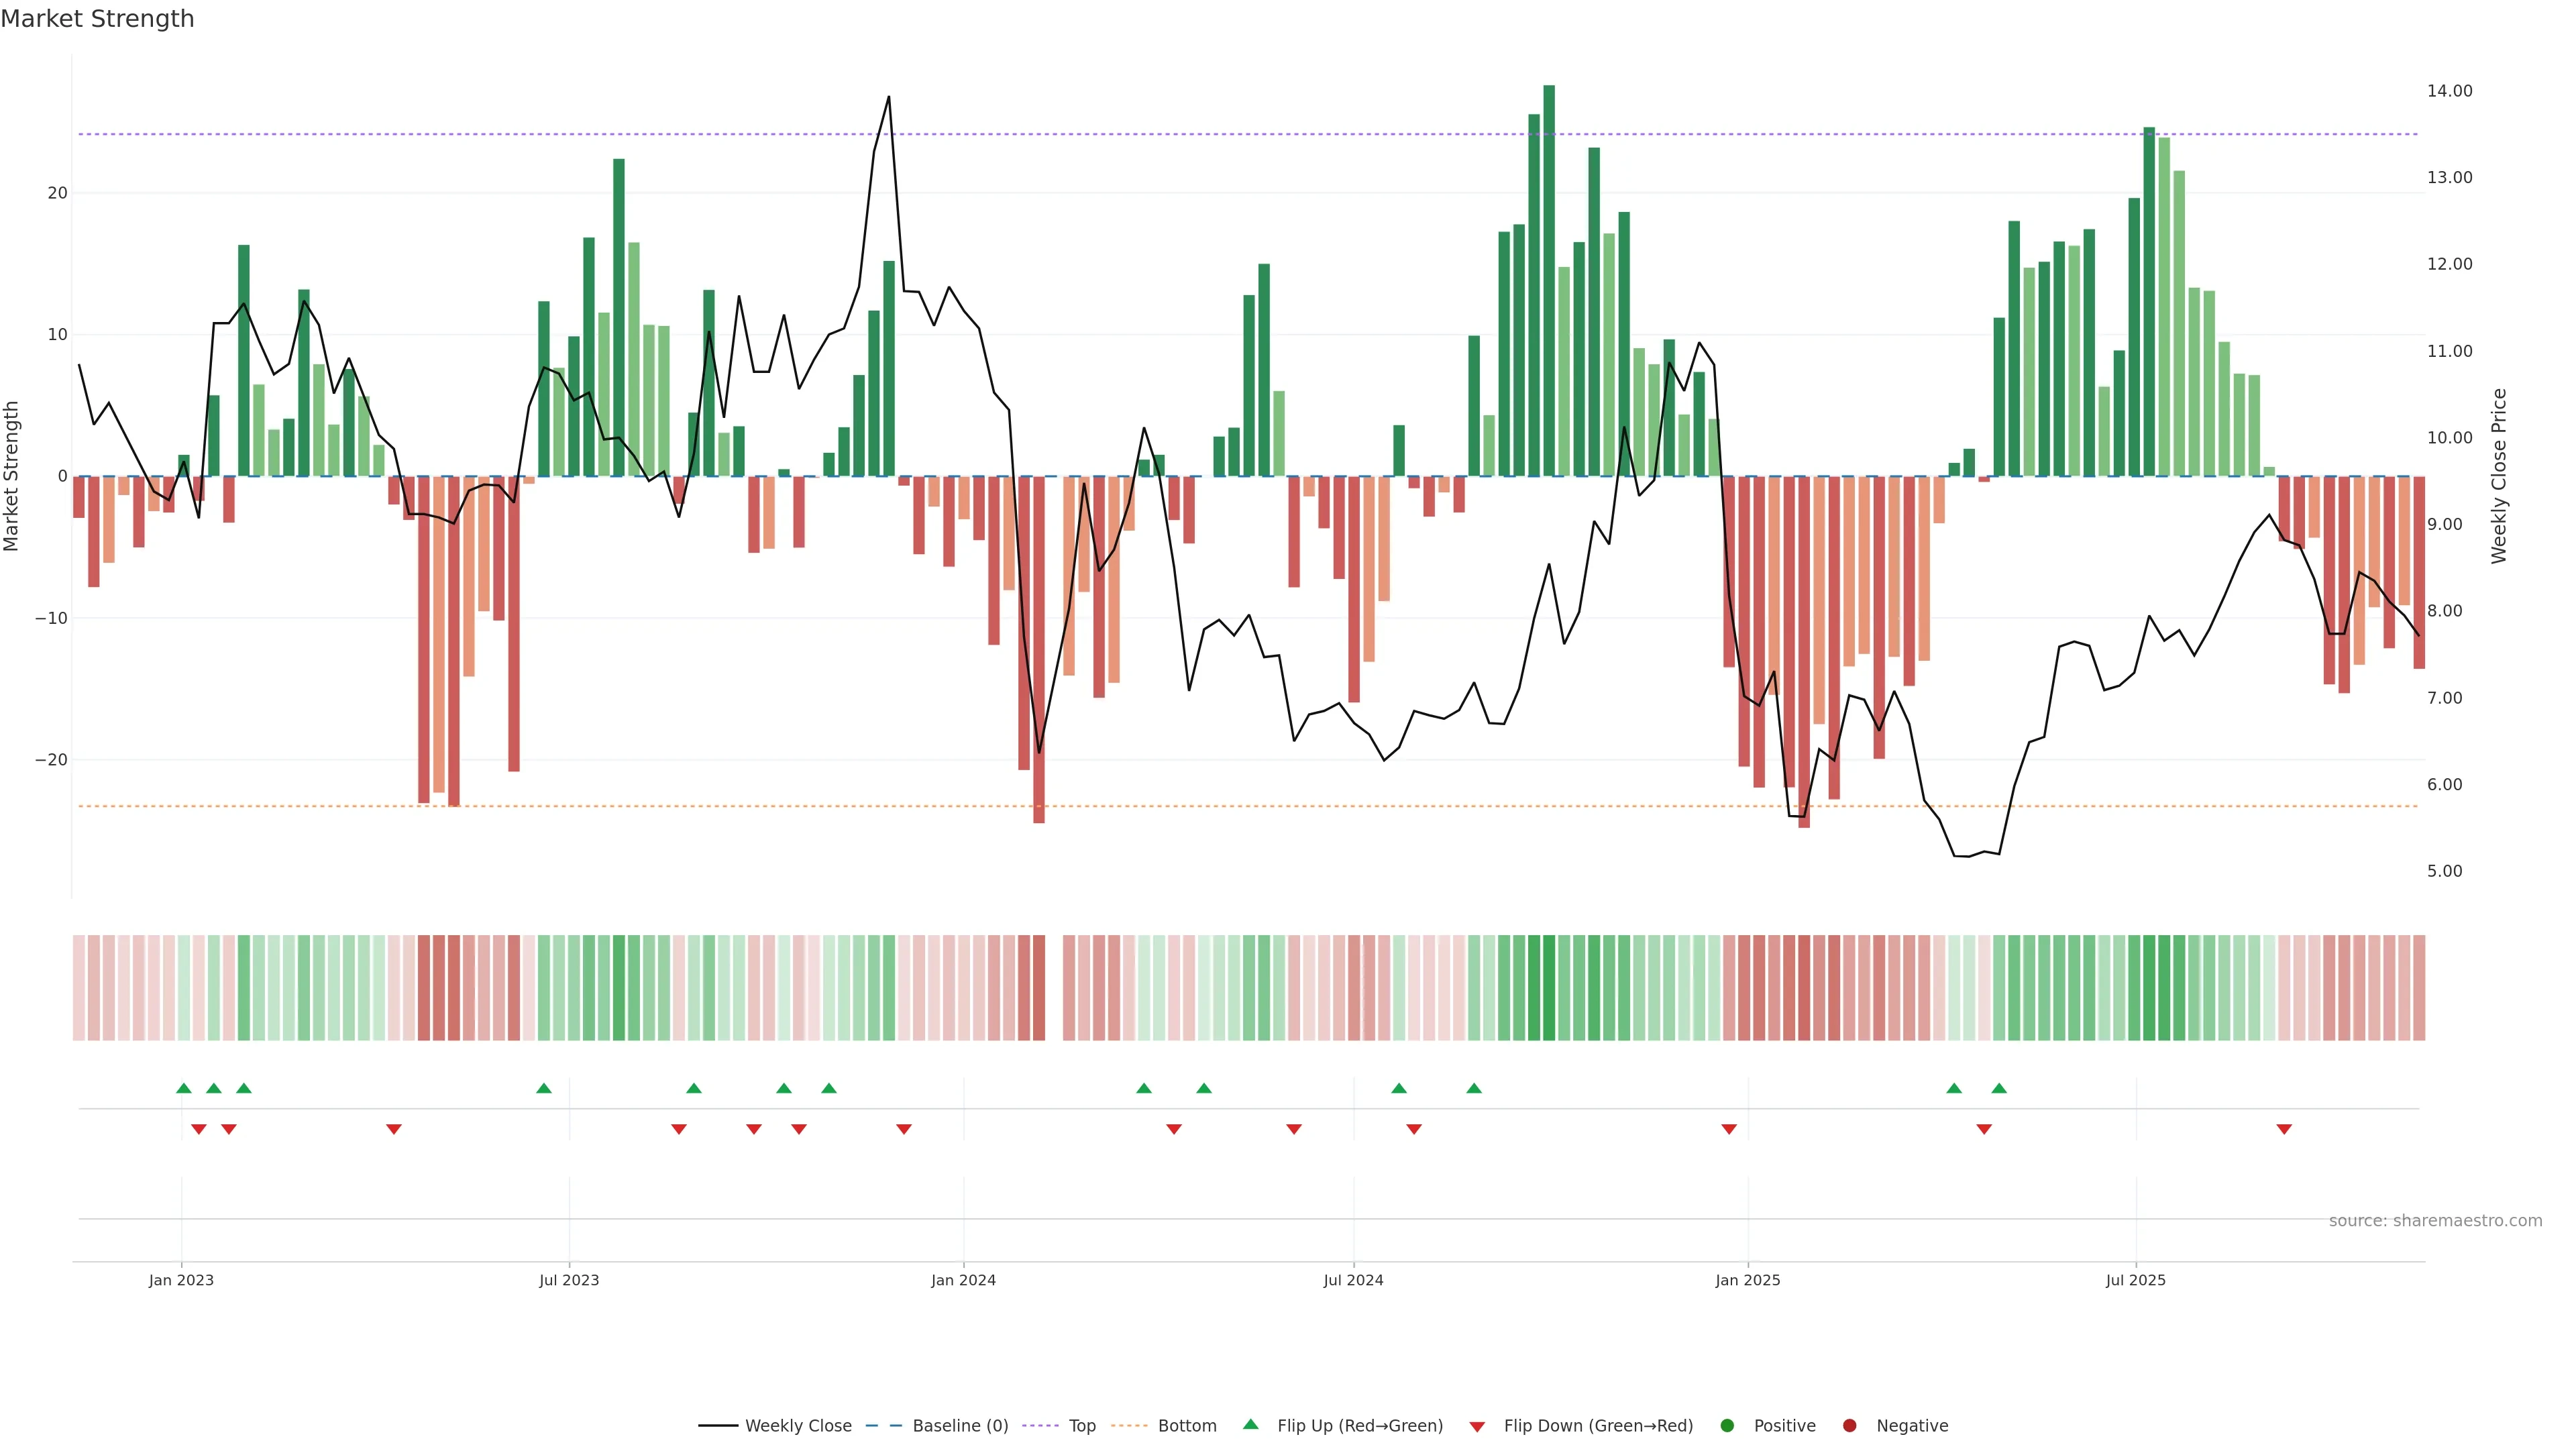Toggle the Top dotted line legend entry
2576x1449 pixels.
1081,1426
